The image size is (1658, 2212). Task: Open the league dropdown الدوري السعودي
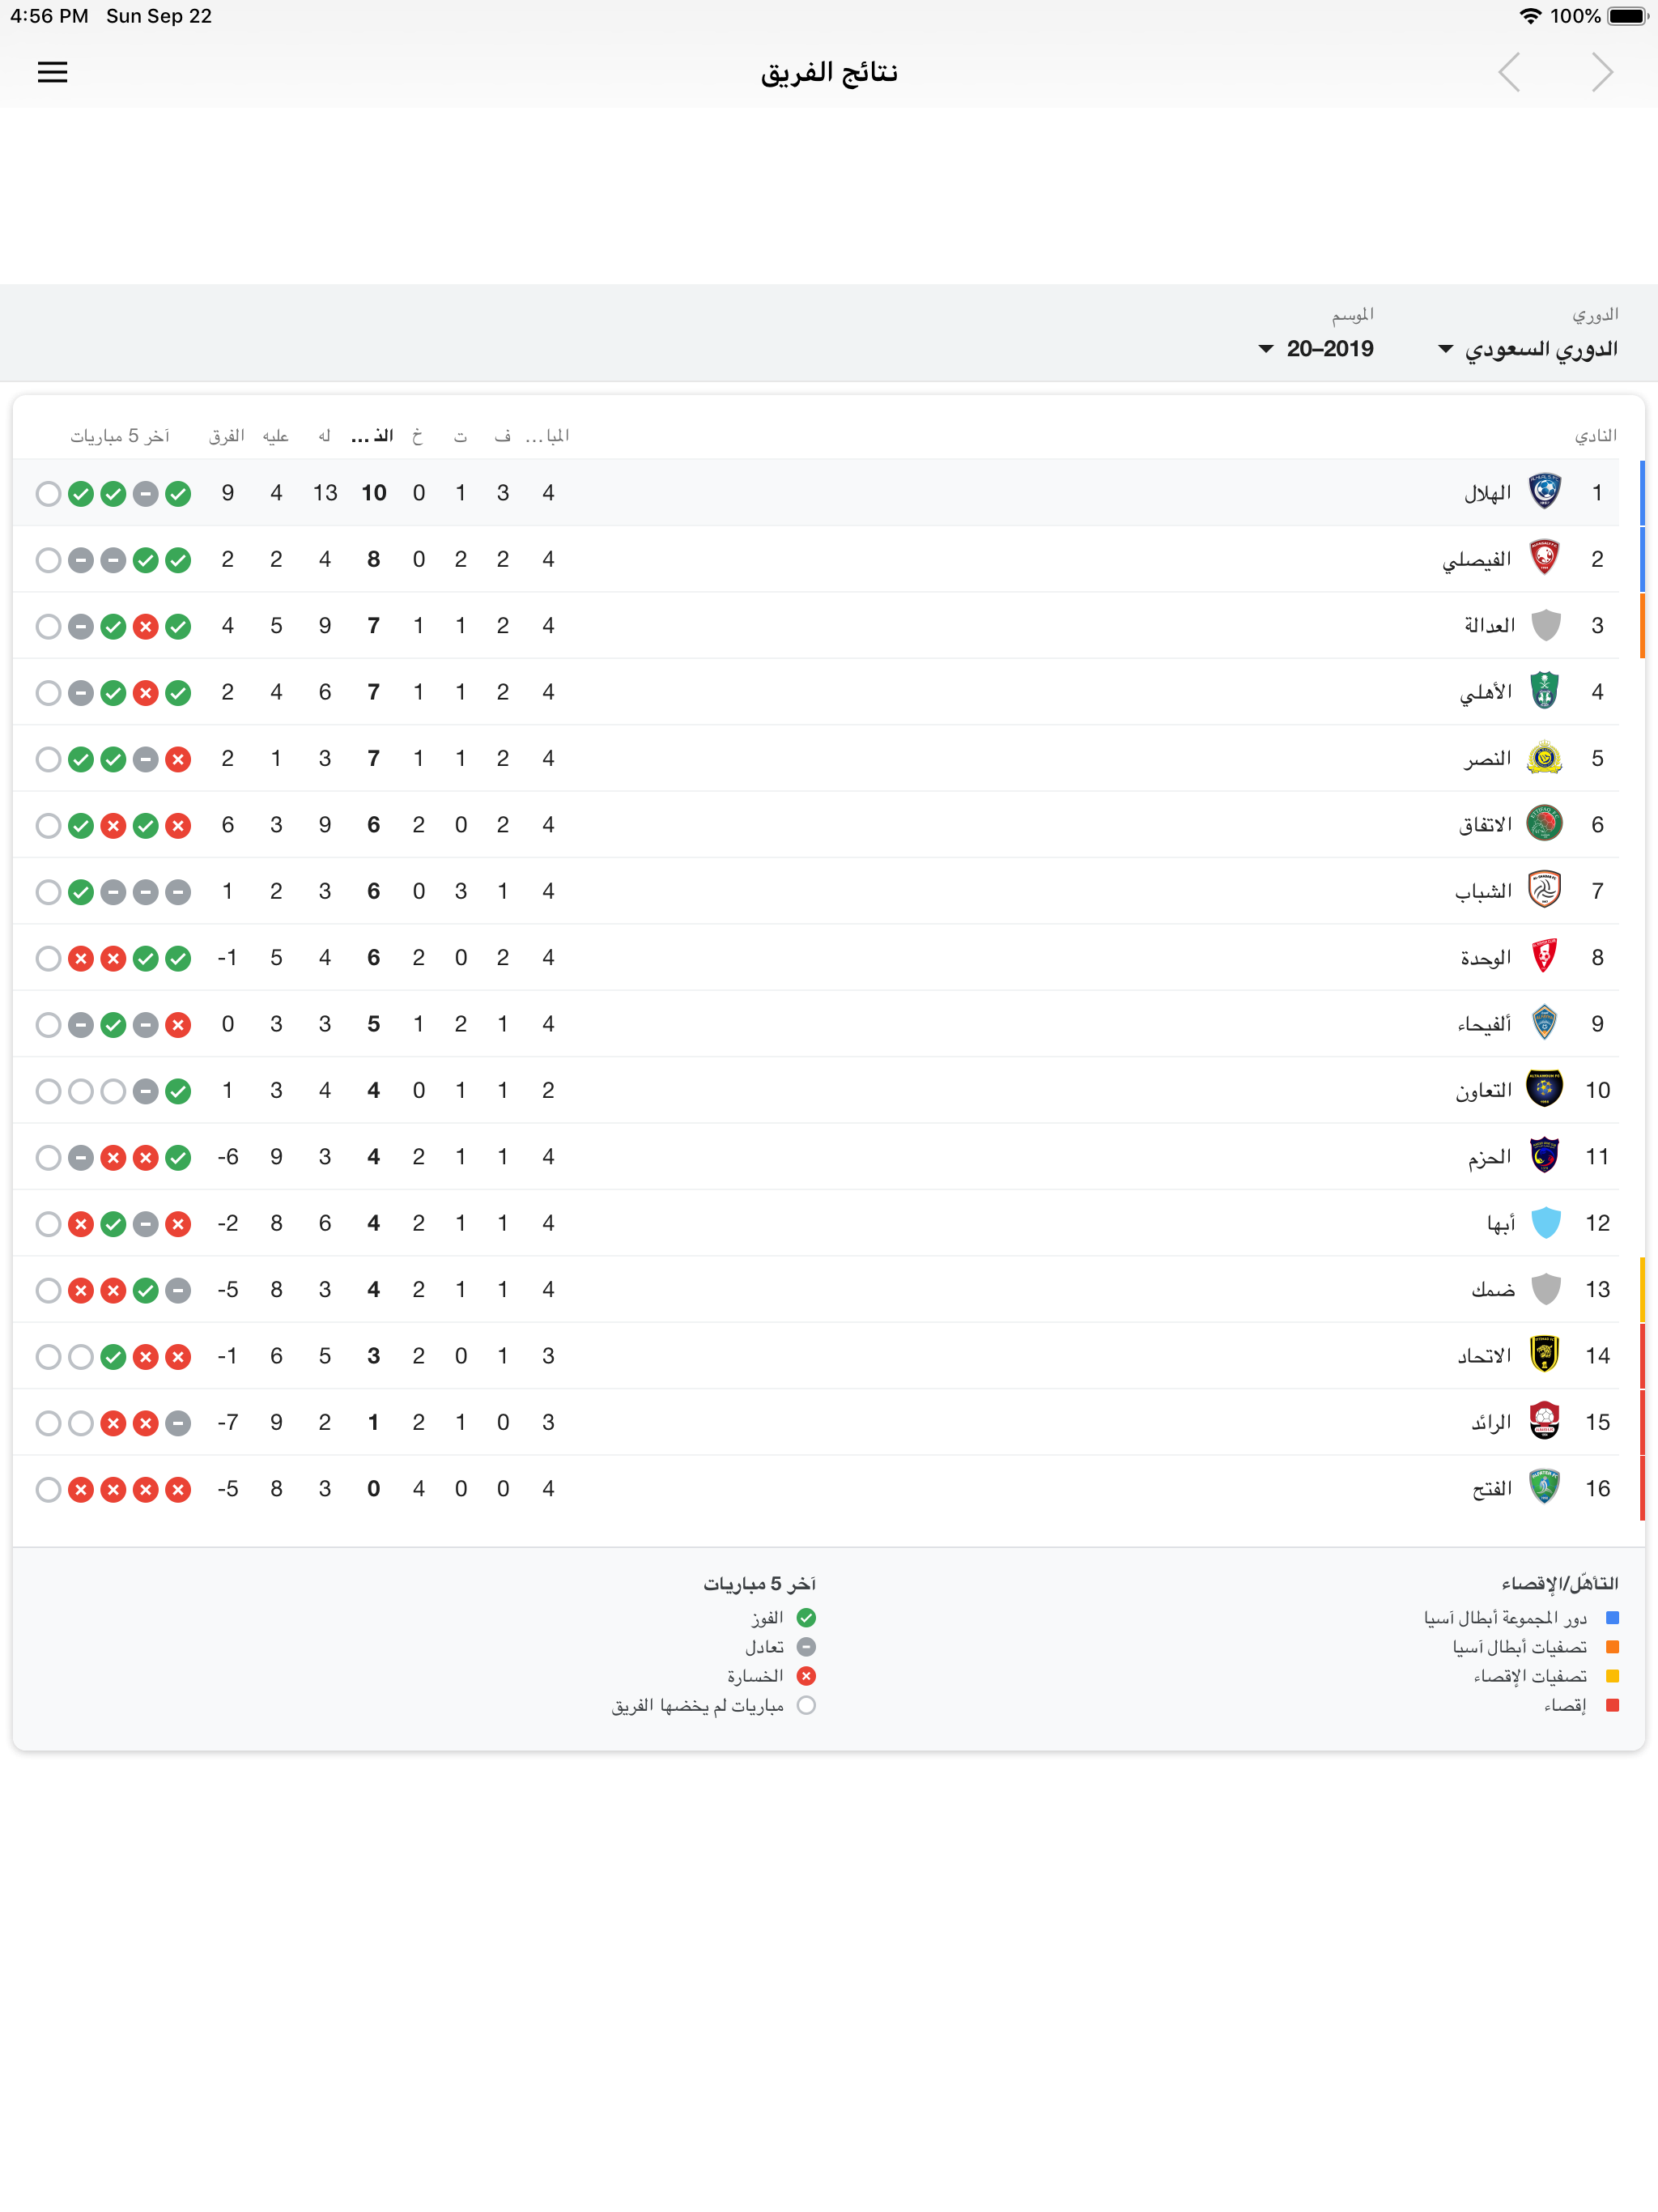point(1527,349)
